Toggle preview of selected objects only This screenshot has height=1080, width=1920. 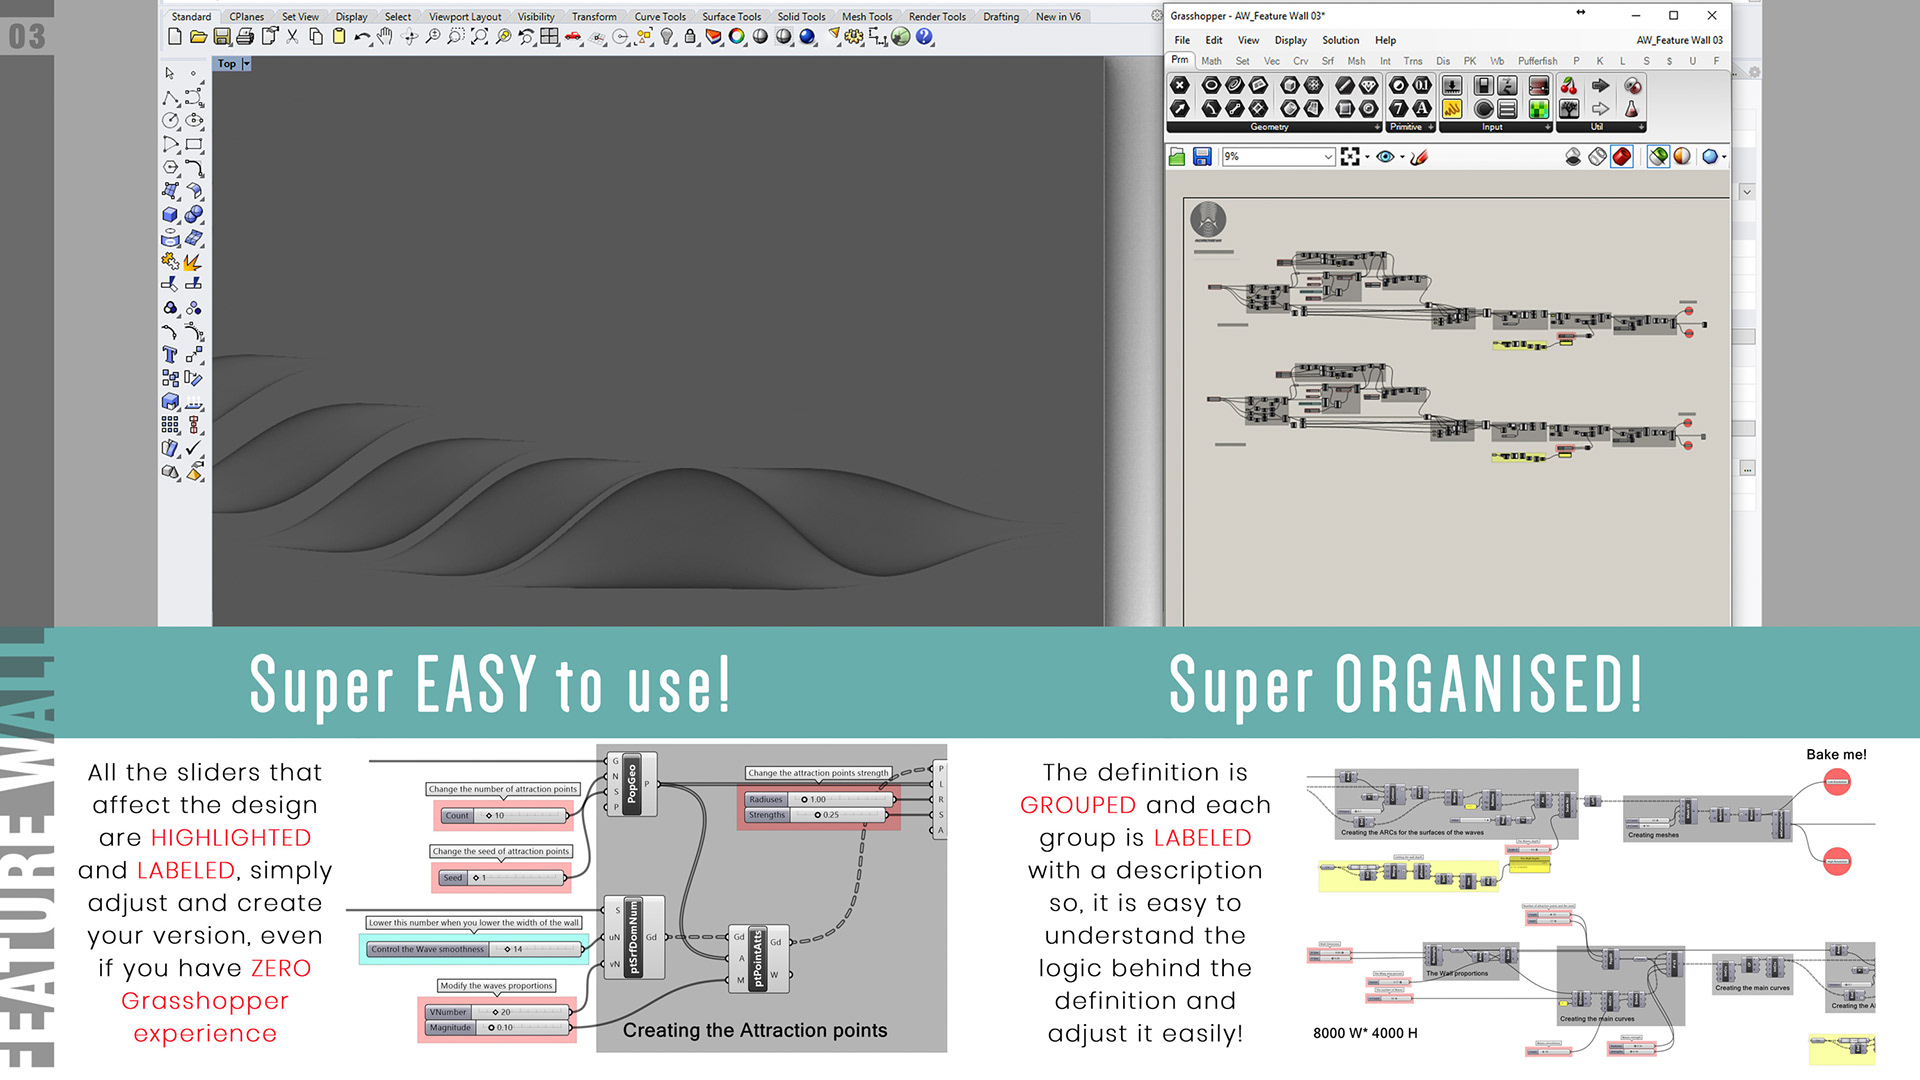[1658, 157]
